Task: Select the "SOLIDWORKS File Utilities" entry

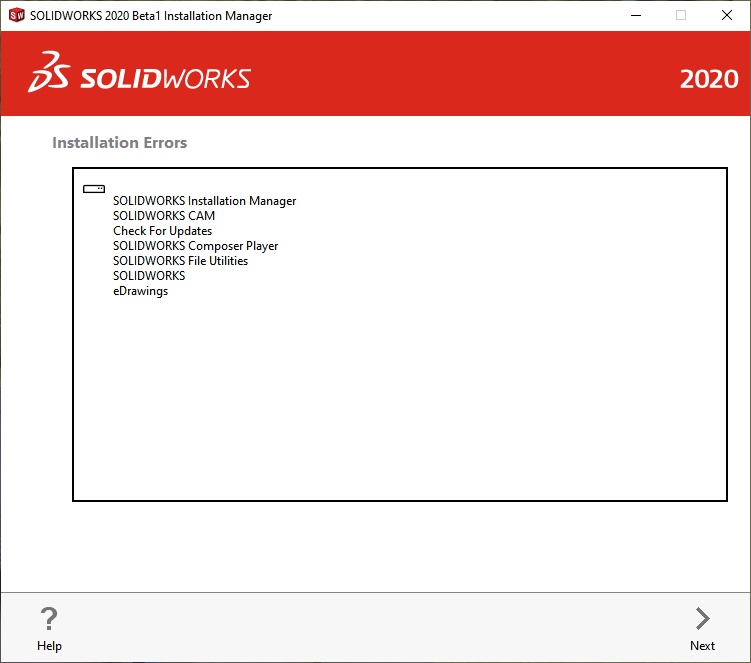Action: (181, 261)
